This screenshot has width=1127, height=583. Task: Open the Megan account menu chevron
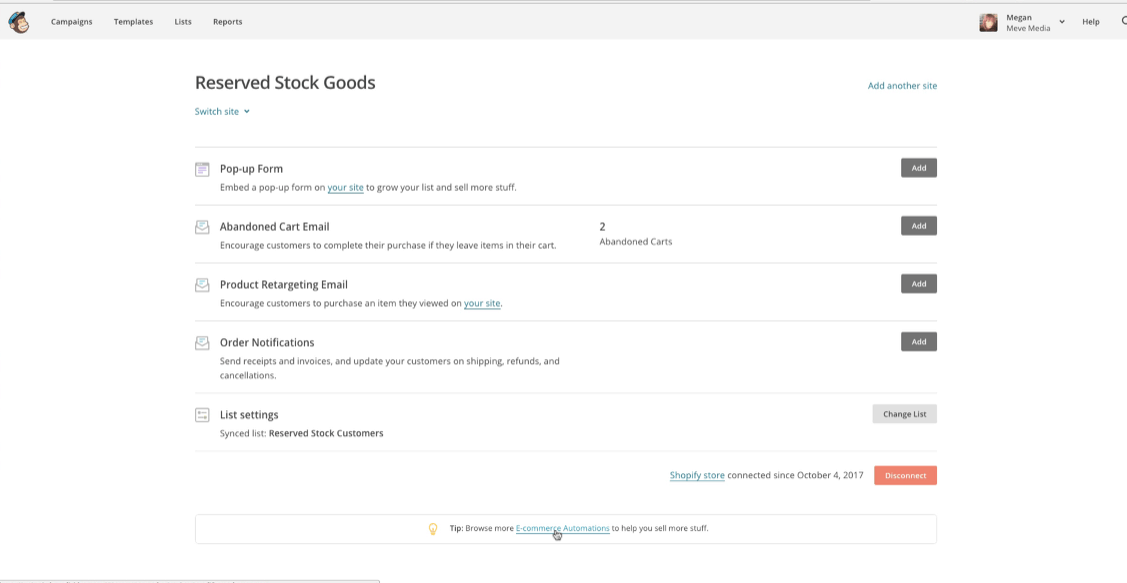point(1062,22)
